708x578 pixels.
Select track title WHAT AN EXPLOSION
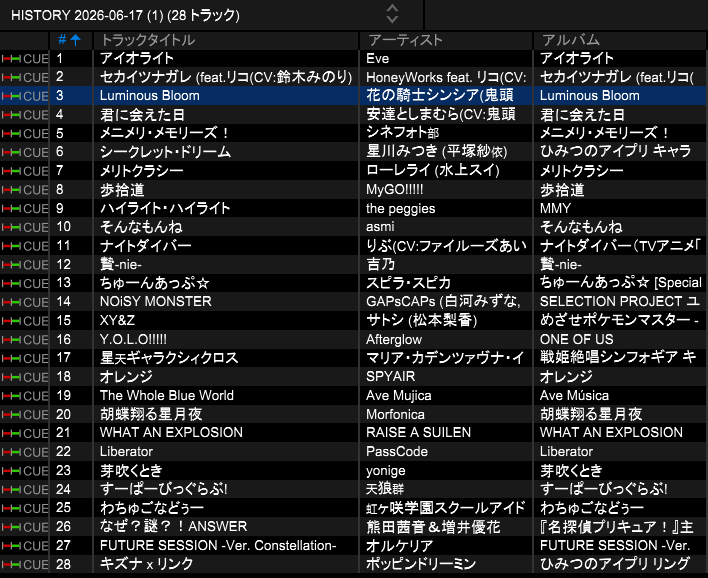click(x=171, y=433)
